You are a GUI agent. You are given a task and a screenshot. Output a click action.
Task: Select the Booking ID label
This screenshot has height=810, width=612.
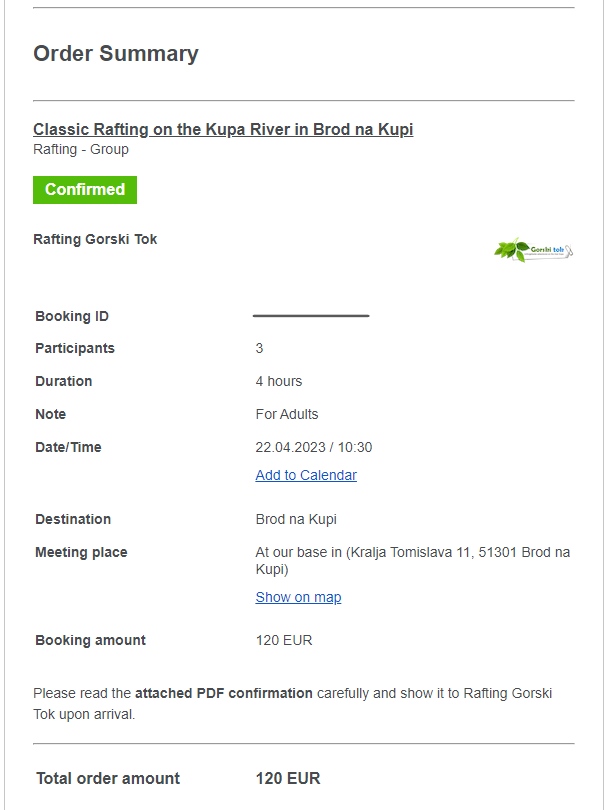pyautogui.click(x=72, y=316)
